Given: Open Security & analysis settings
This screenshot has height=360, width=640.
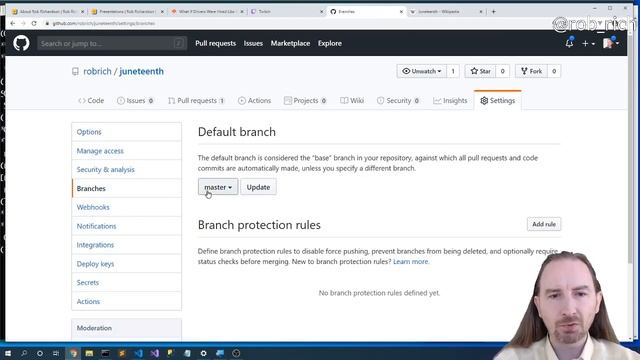Looking at the screenshot, I should [127, 169].
